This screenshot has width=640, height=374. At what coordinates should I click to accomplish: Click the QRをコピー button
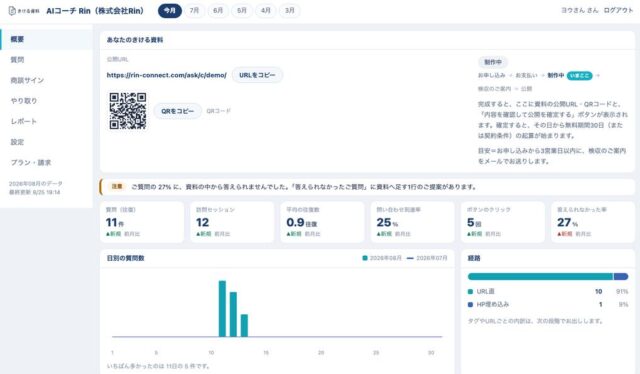(178, 111)
